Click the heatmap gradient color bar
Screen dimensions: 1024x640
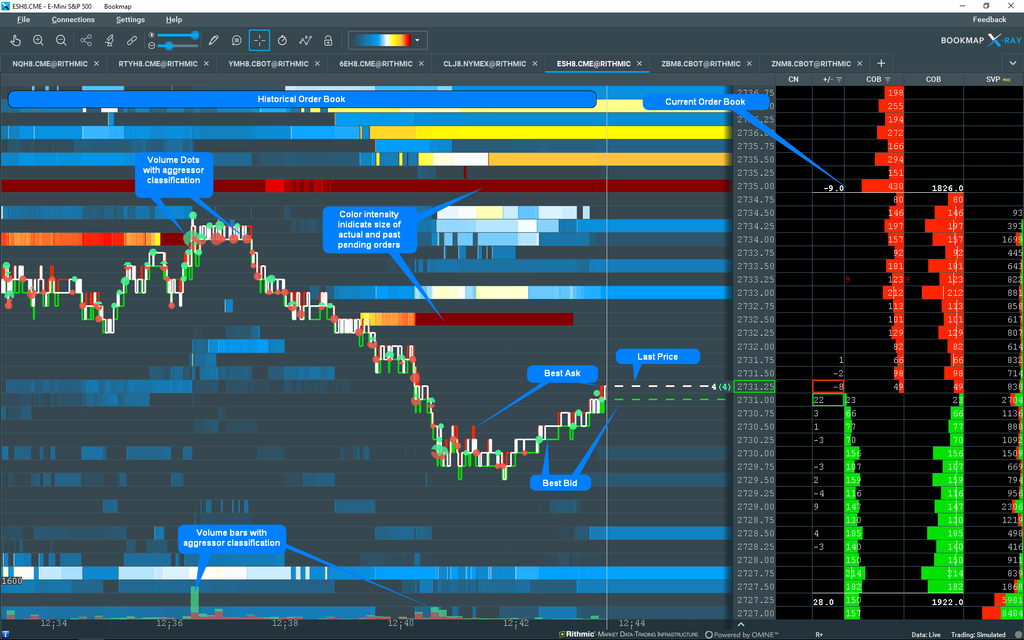(381, 40)
